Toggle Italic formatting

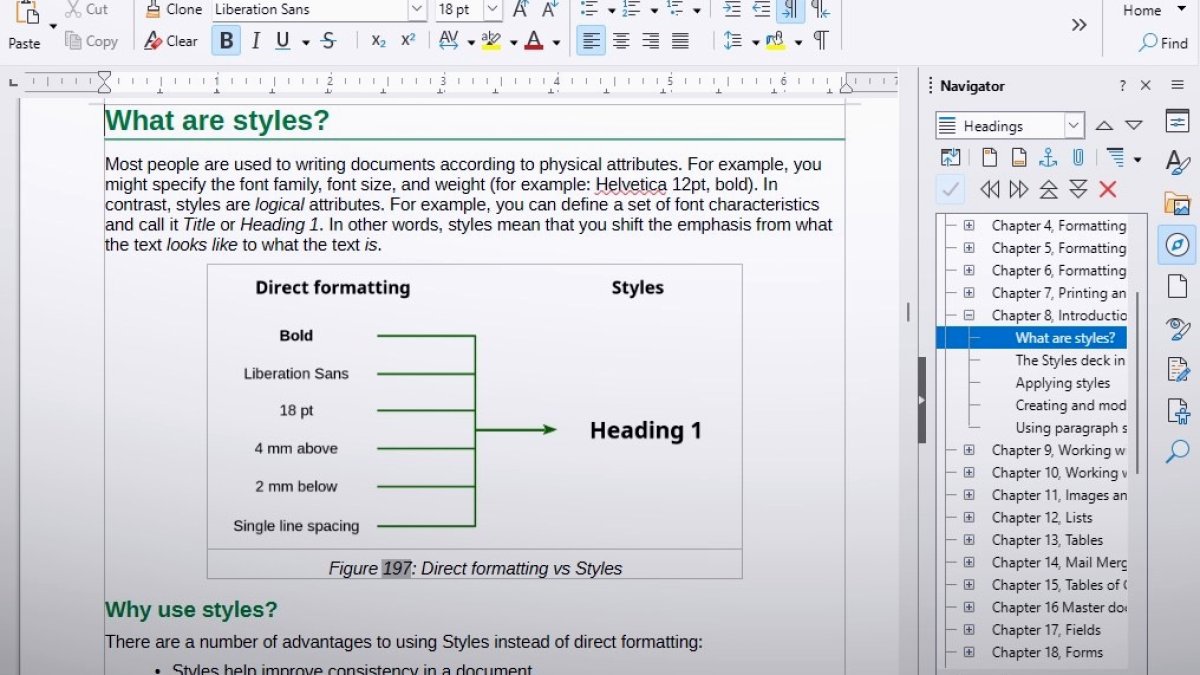pos(255,41)
